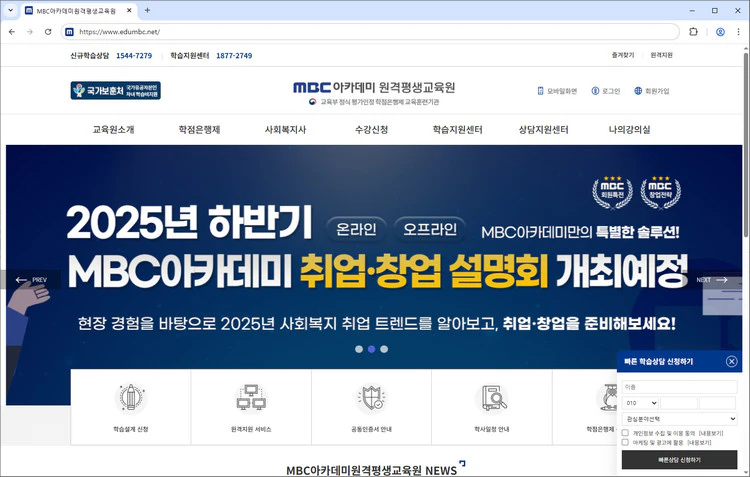Click the site info icon in address bar

pos(69,32)
